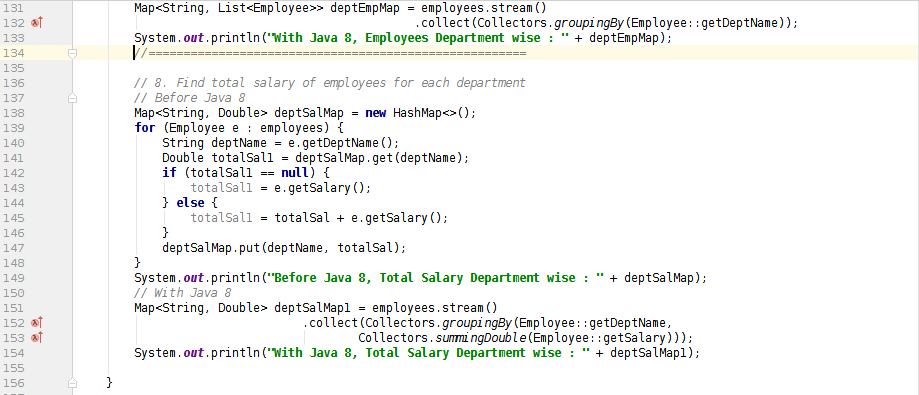Select line number 131 in the gutter
Image resolution: width=919 pixels, height=395 pixels.
point(14,8)
